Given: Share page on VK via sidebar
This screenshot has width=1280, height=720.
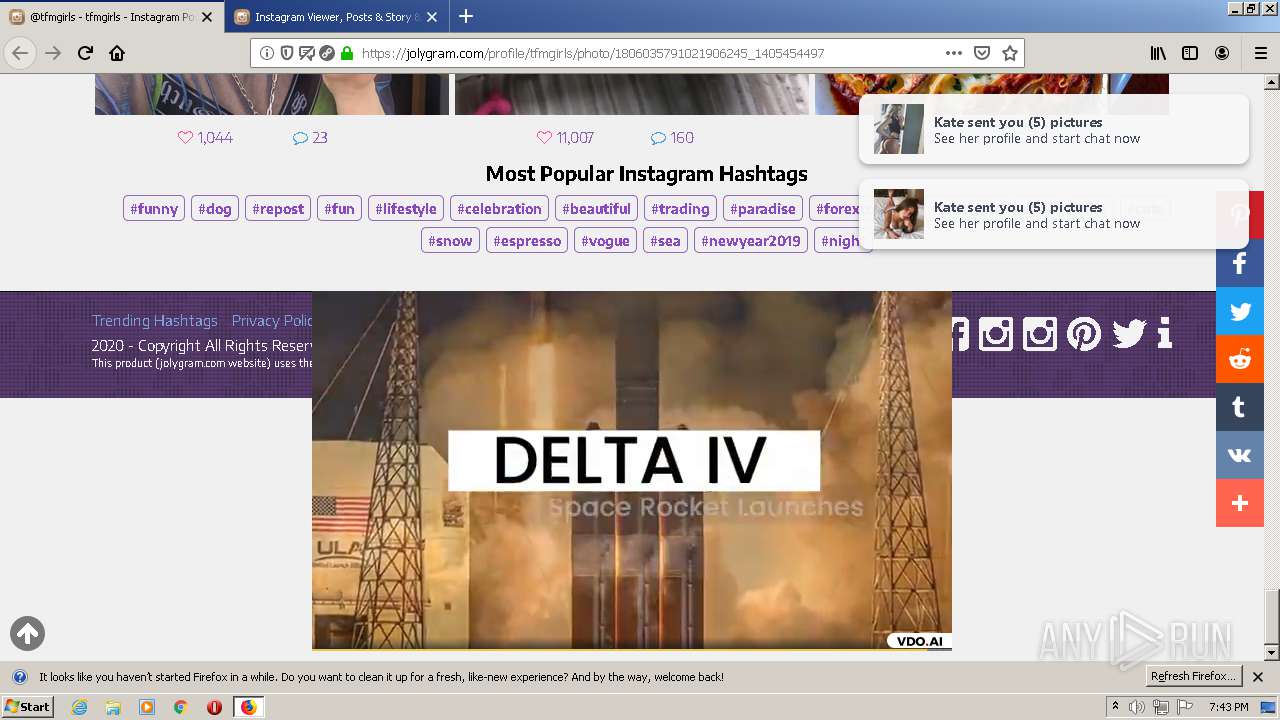Looking at the screenshot, I should (x=1240, y=455).
